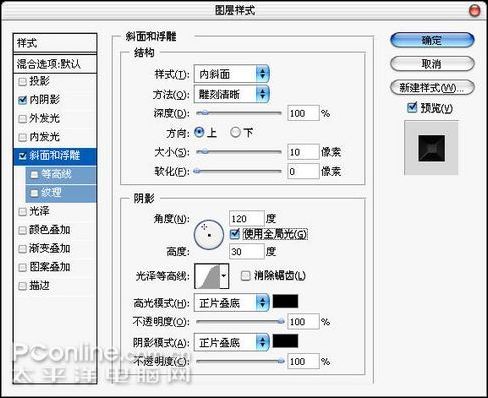
Task: Click the shadow 不透明度 slider
Action: [x=240, y=361]
